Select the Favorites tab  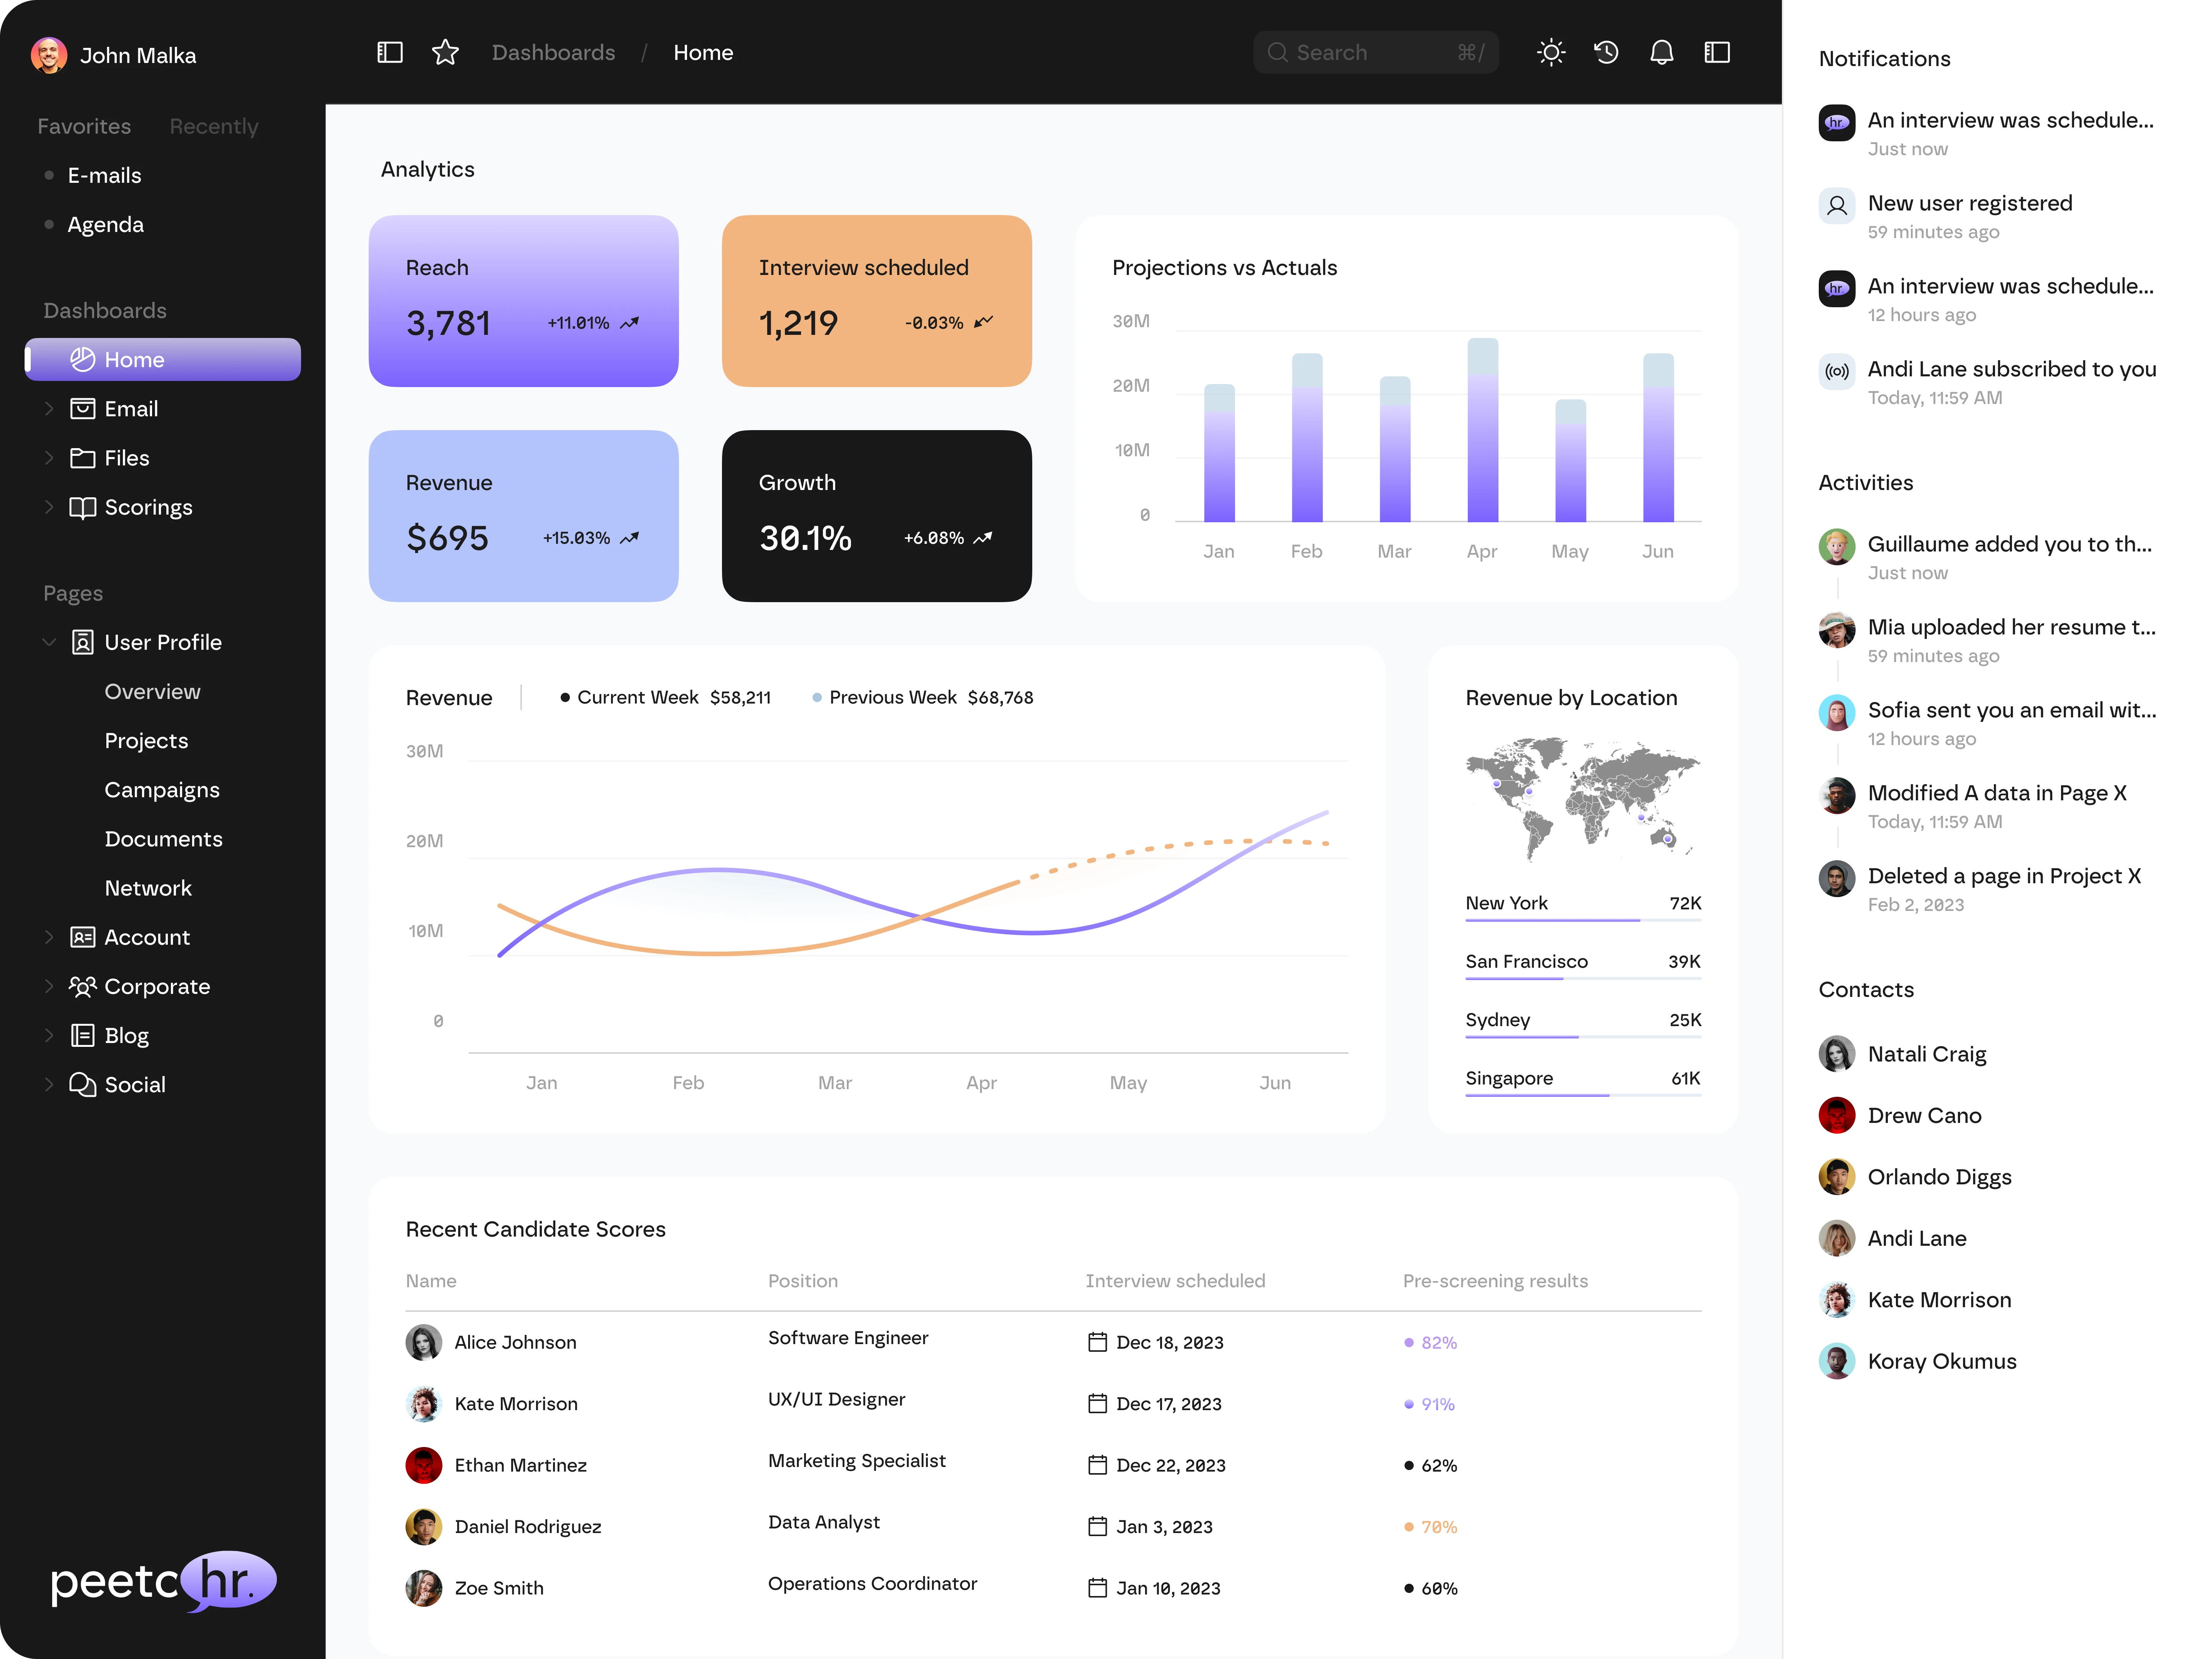84,126
